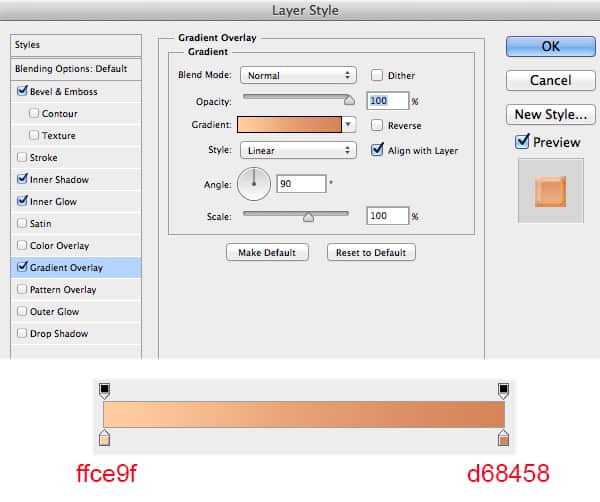Click the right black opacity stop

coord(504,390)
